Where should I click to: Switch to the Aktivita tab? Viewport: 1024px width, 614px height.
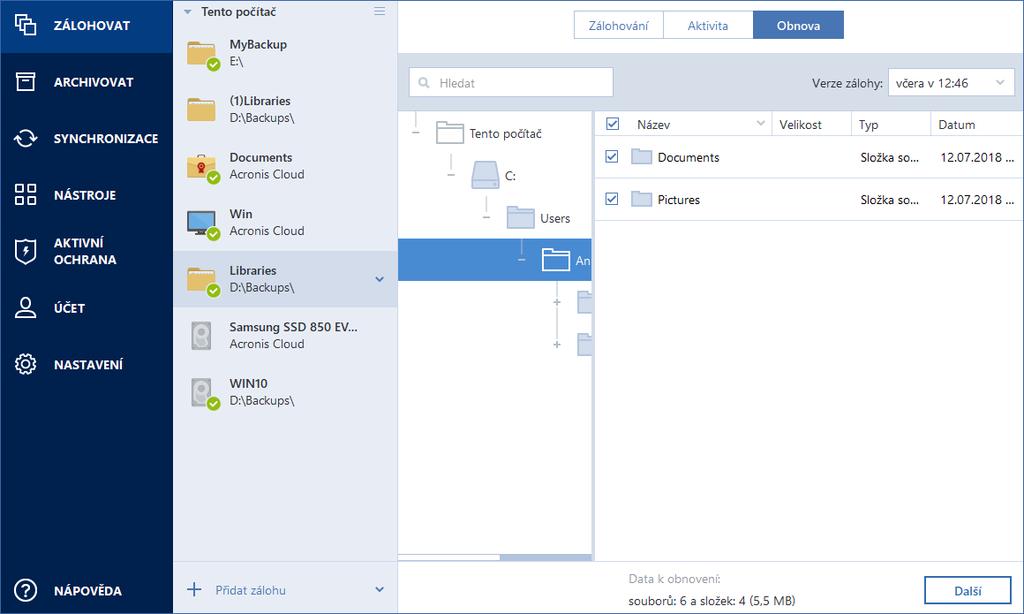(708, 25)
